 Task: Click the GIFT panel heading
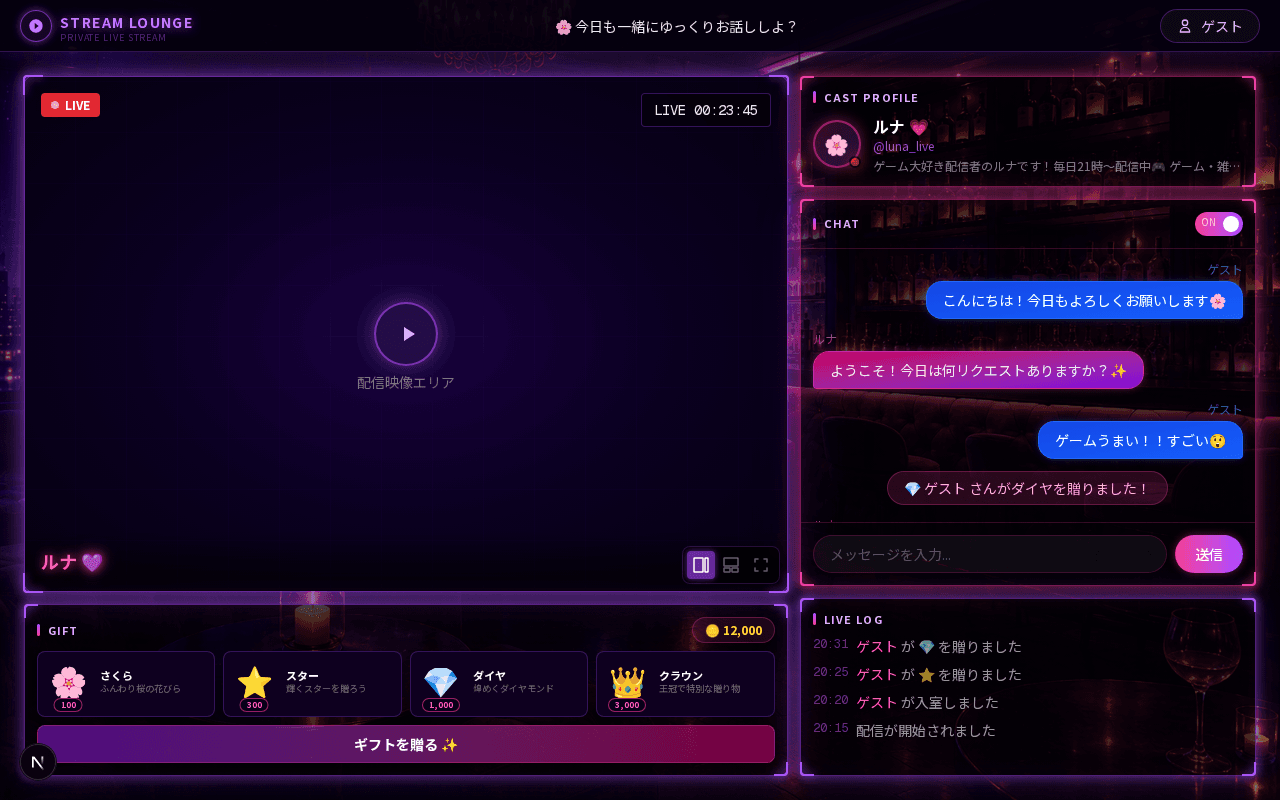click(x=62, y=631)
